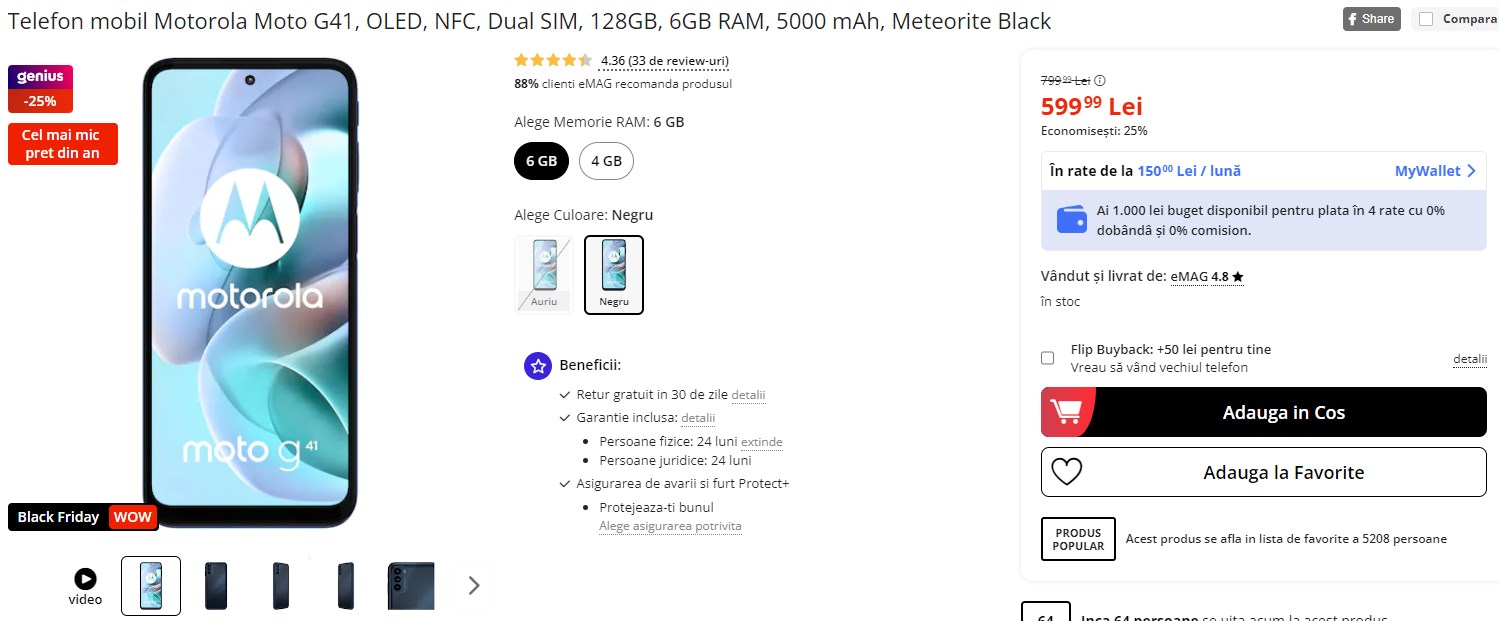Click the next arrow in thumbnail gallery
1499x621 pixels.
pyautogui.click(x=472, y=586)
